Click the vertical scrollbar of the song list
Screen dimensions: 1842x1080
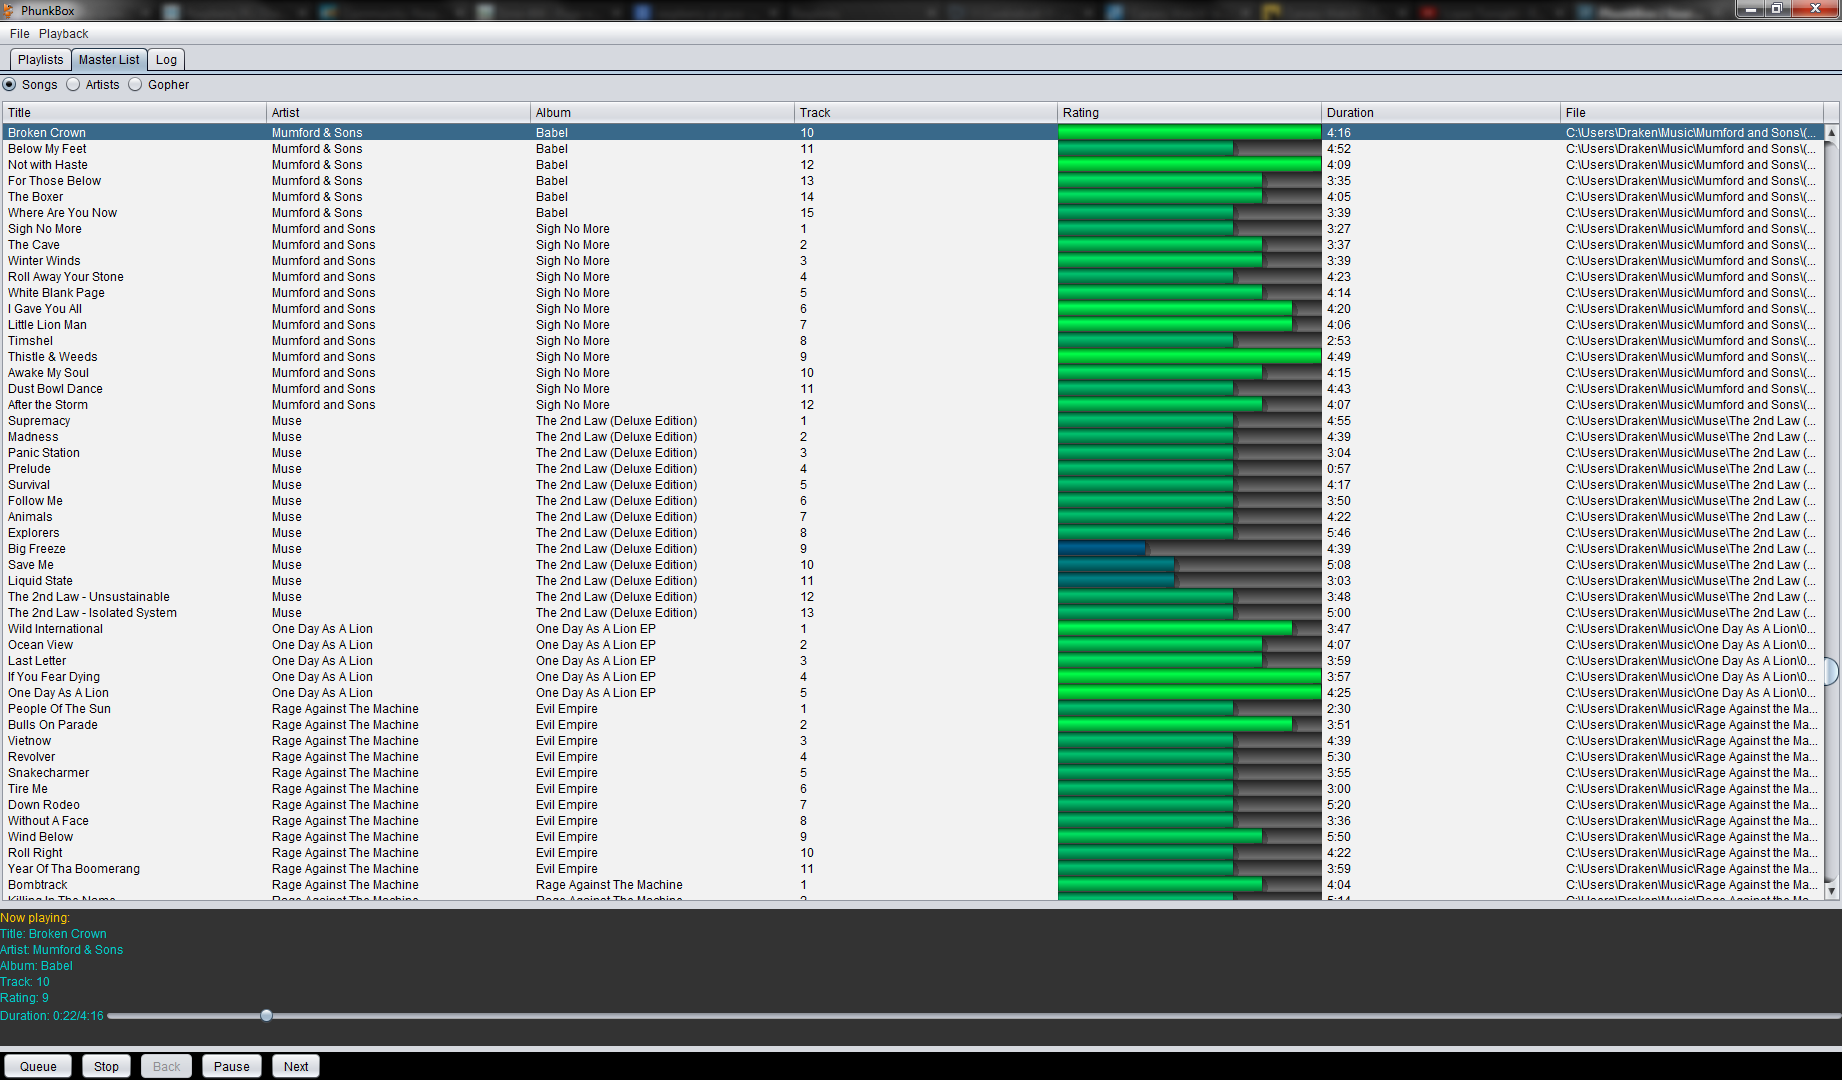(x=1832, y=511)
